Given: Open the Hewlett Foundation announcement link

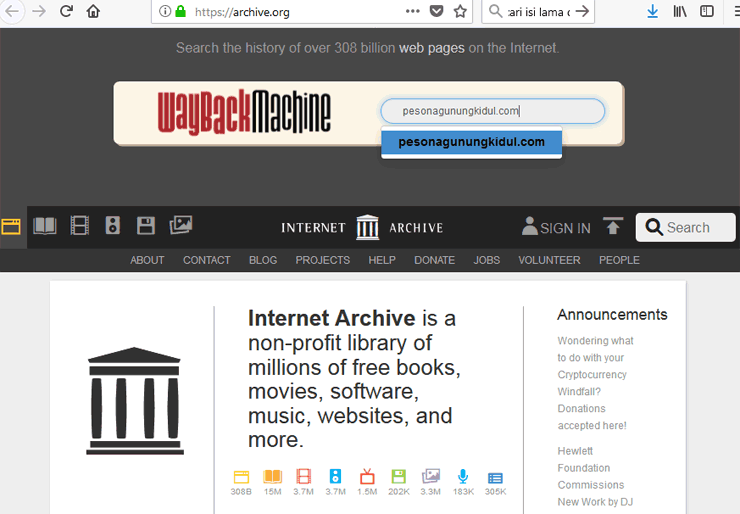Looking at the screenshot, I should pyautogui.click(x=595, y=476).
